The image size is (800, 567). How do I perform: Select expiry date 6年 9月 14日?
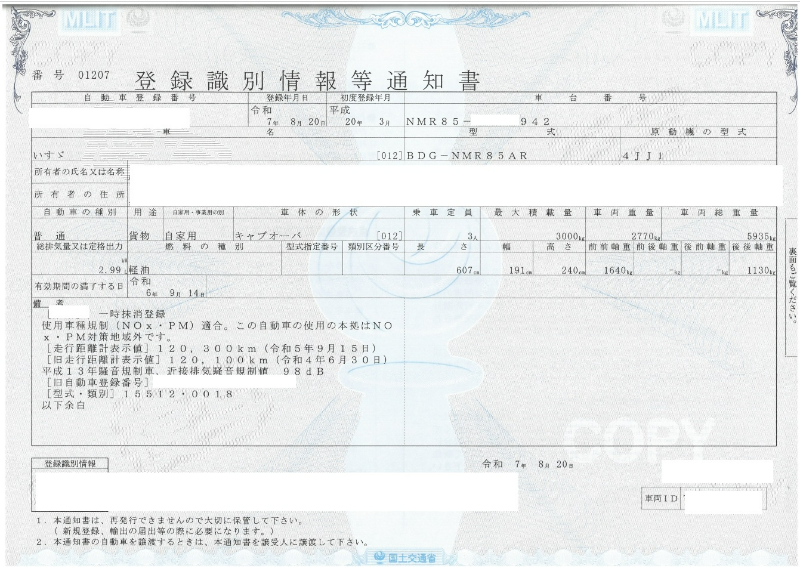point(176,293)
